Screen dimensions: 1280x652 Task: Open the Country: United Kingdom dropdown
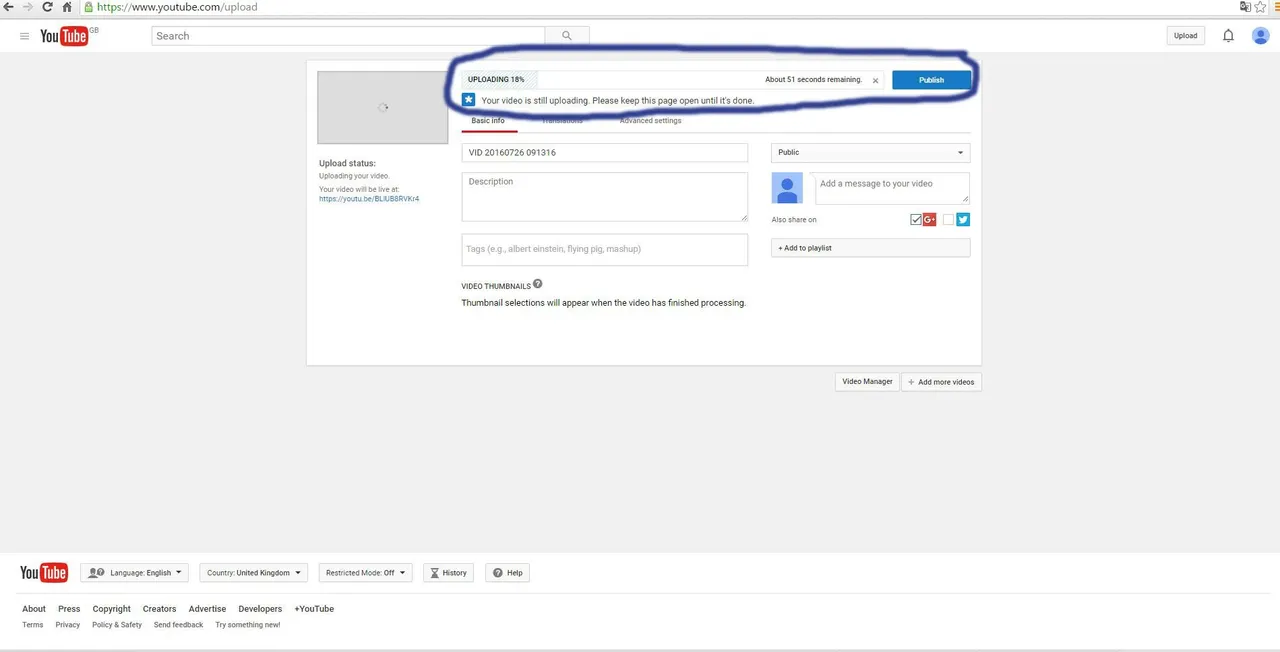pos(254,573)
